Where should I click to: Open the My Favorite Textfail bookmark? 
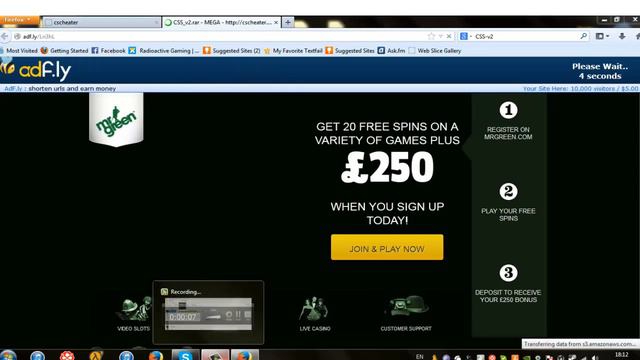[x=293, y=51]
